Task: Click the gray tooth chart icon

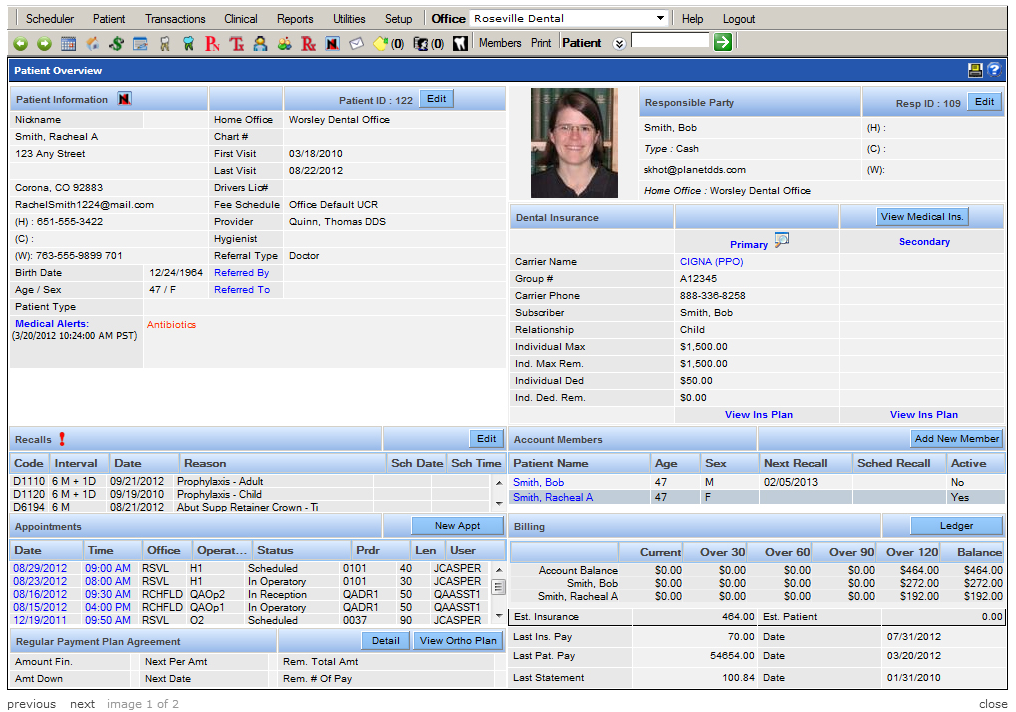Action: pyautogui.click(x=165, y=43)
